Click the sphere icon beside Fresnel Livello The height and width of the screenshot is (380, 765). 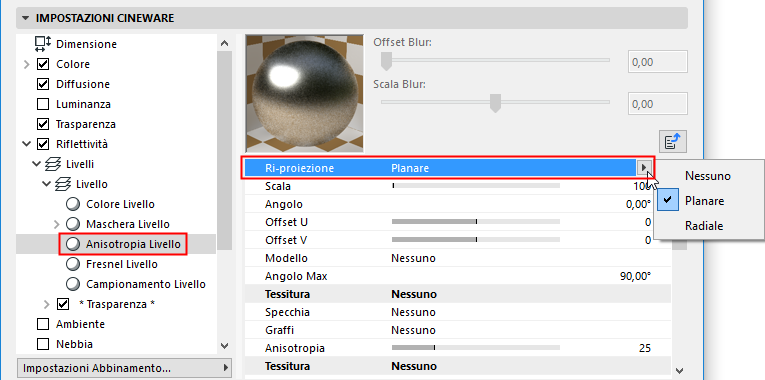[73, 264]
